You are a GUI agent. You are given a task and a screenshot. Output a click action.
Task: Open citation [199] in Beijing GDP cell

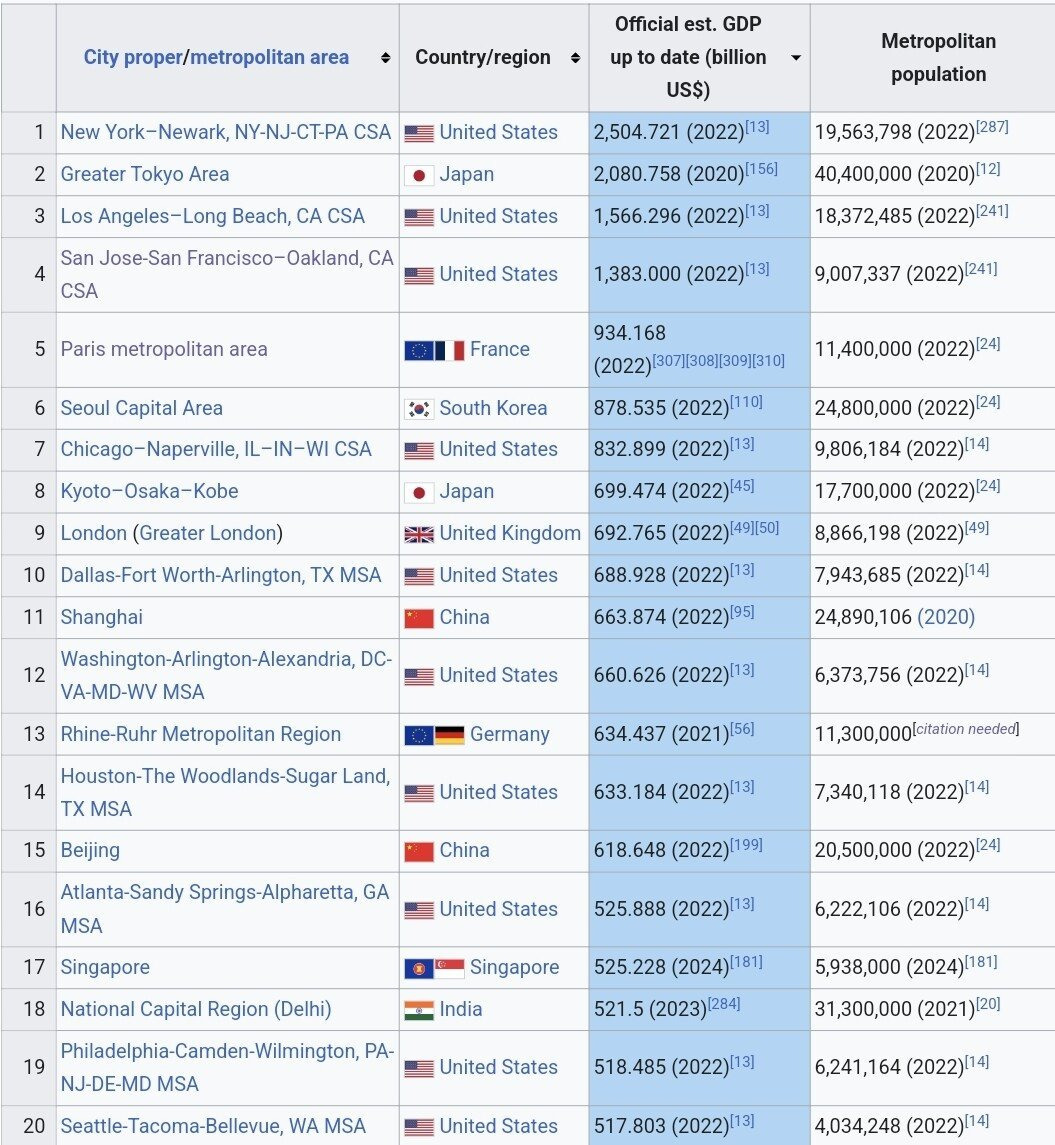coord(746,846)
